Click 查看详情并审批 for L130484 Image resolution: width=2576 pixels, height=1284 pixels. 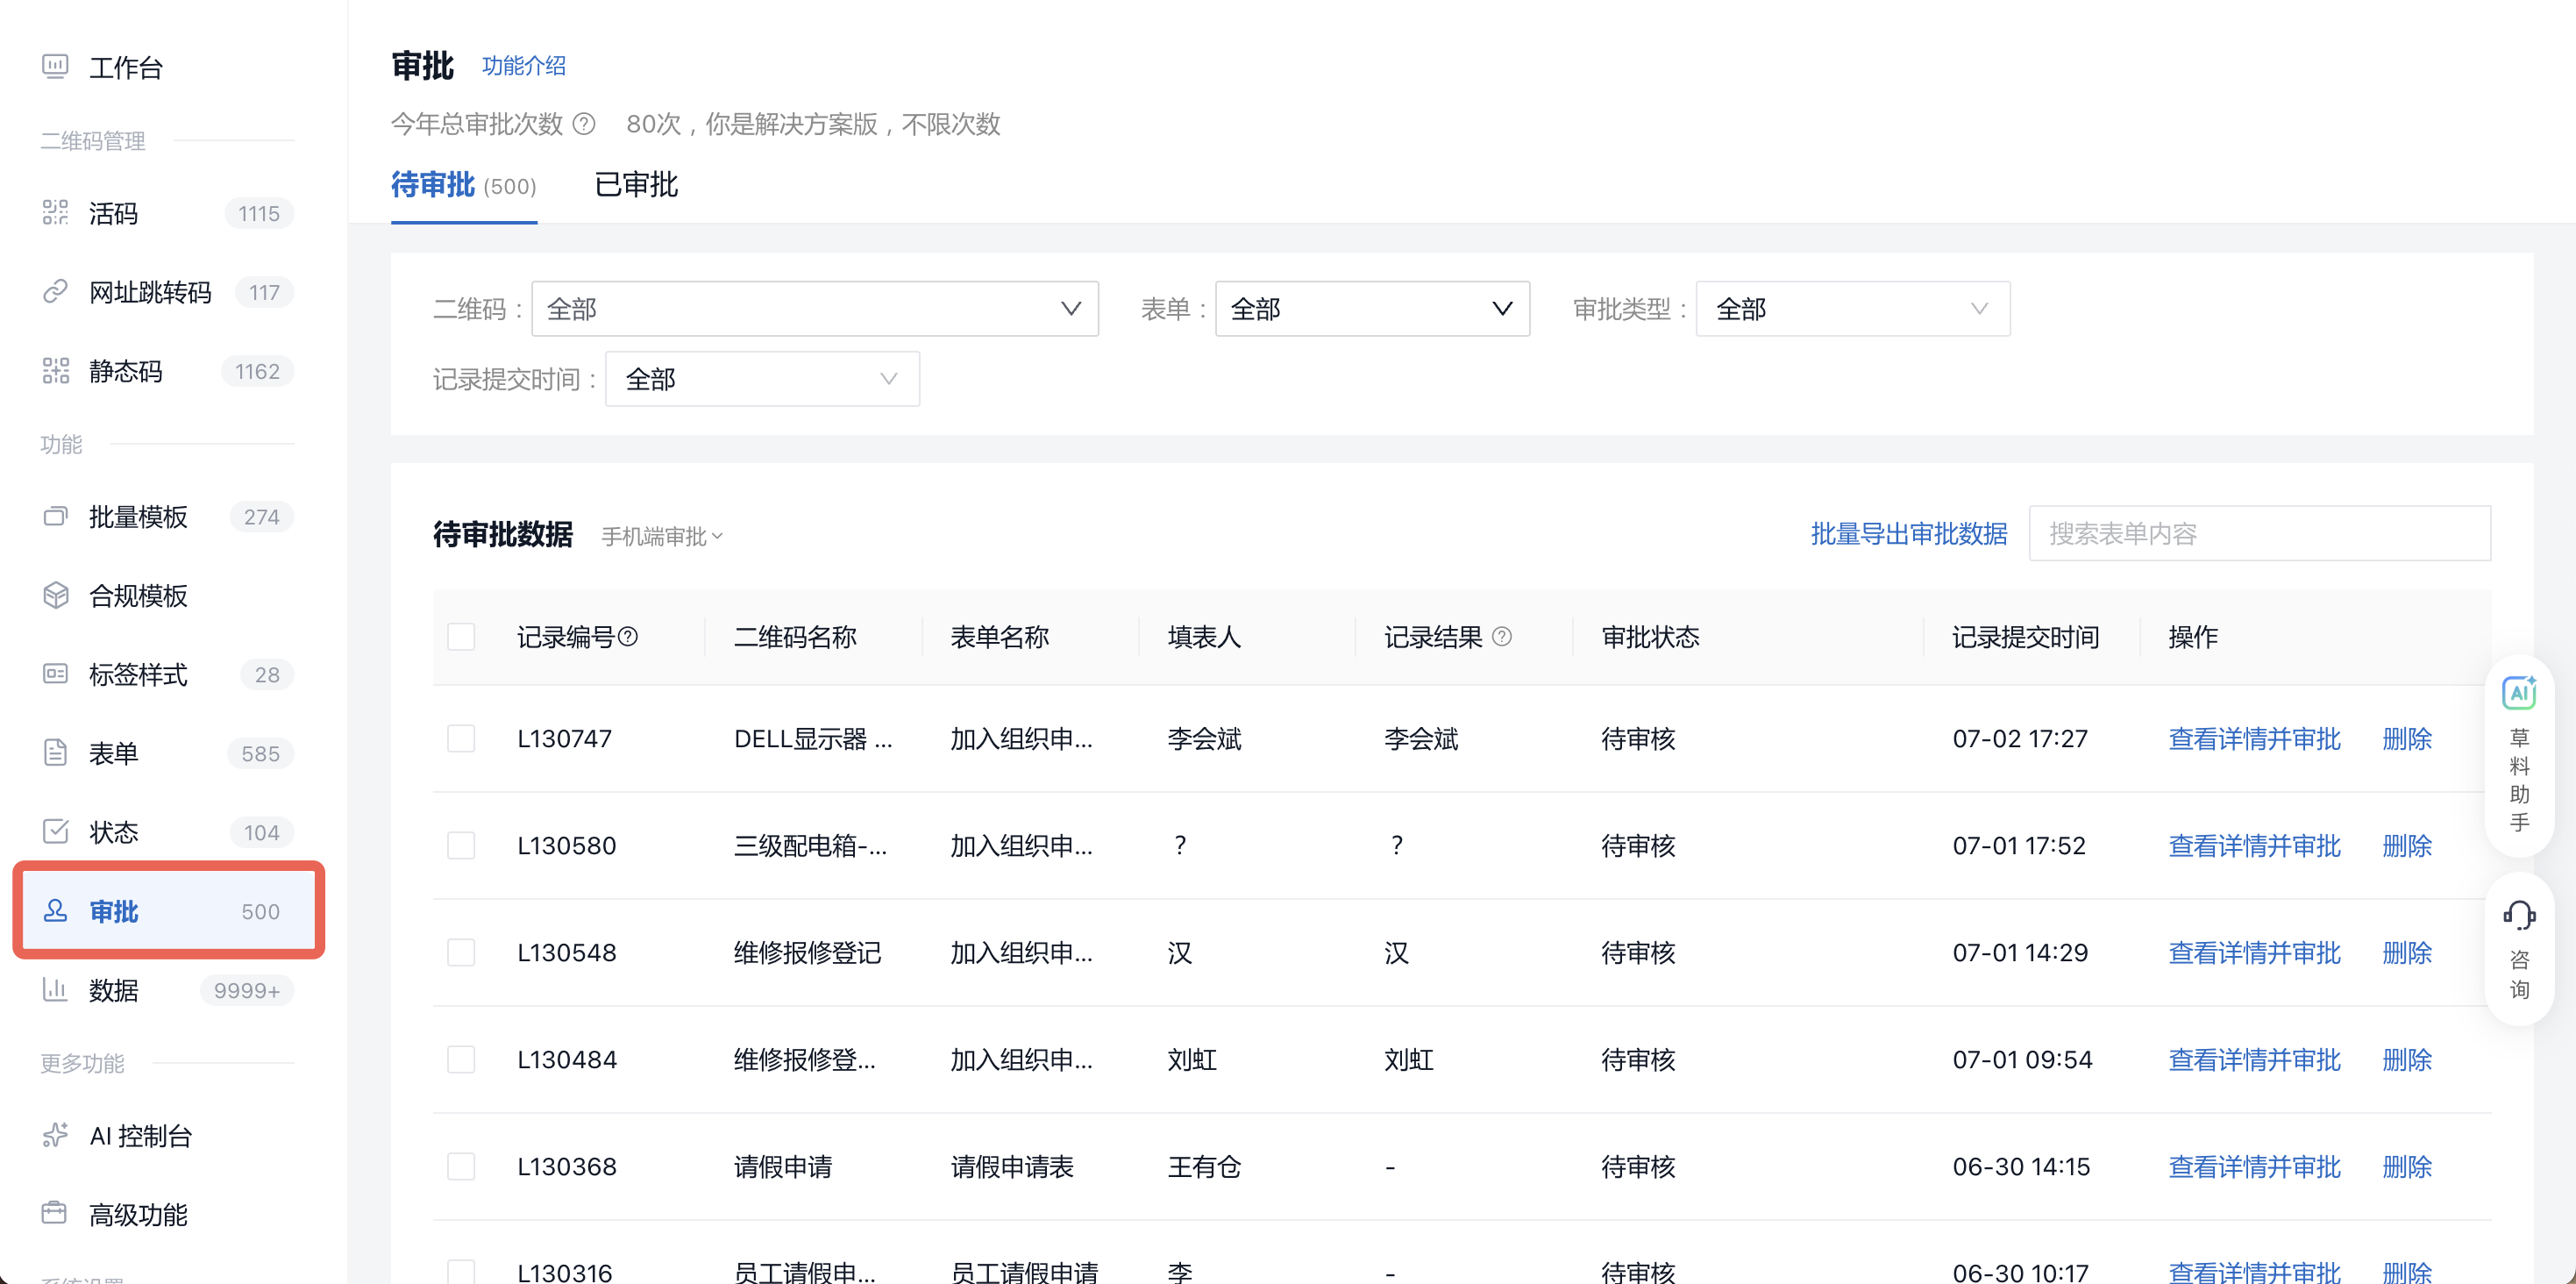point(2254,1060)
